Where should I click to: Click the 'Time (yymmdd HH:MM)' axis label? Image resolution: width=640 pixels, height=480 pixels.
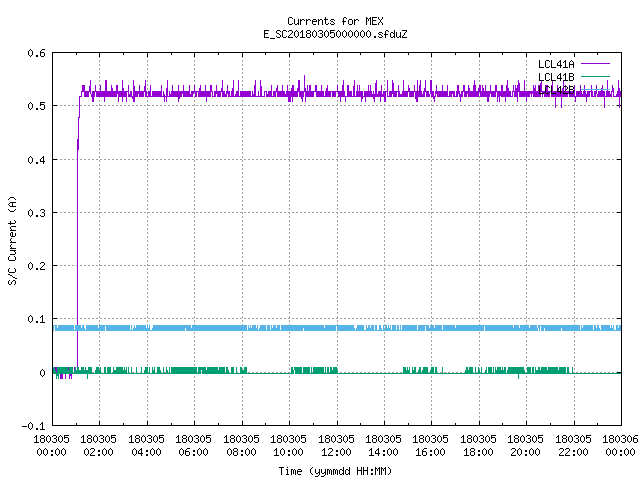[x=335, y=471]
